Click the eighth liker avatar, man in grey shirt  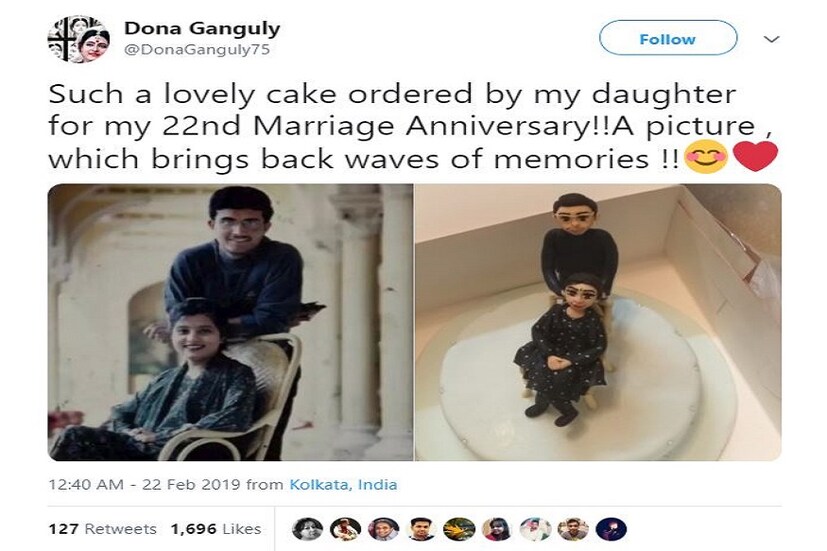(573, 529)
